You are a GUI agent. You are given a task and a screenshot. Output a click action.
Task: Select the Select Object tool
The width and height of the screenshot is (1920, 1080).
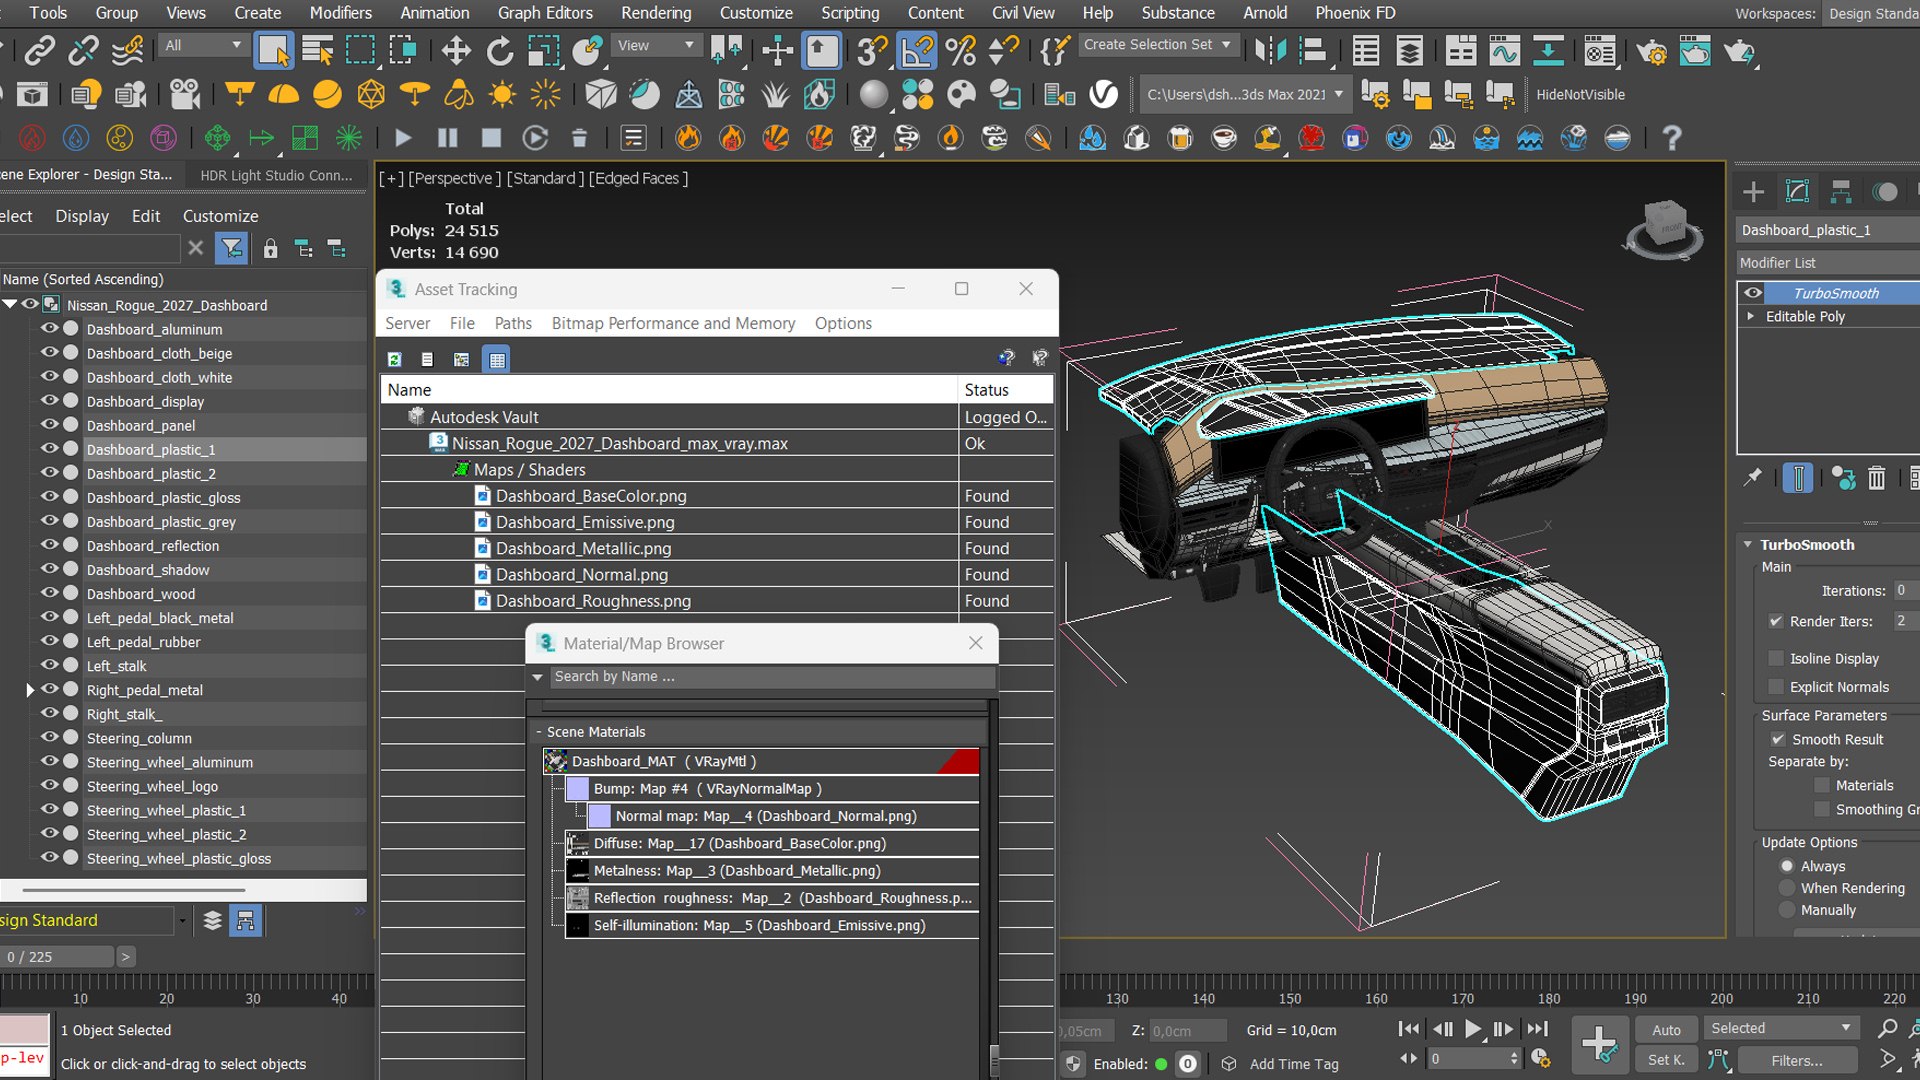273,50
